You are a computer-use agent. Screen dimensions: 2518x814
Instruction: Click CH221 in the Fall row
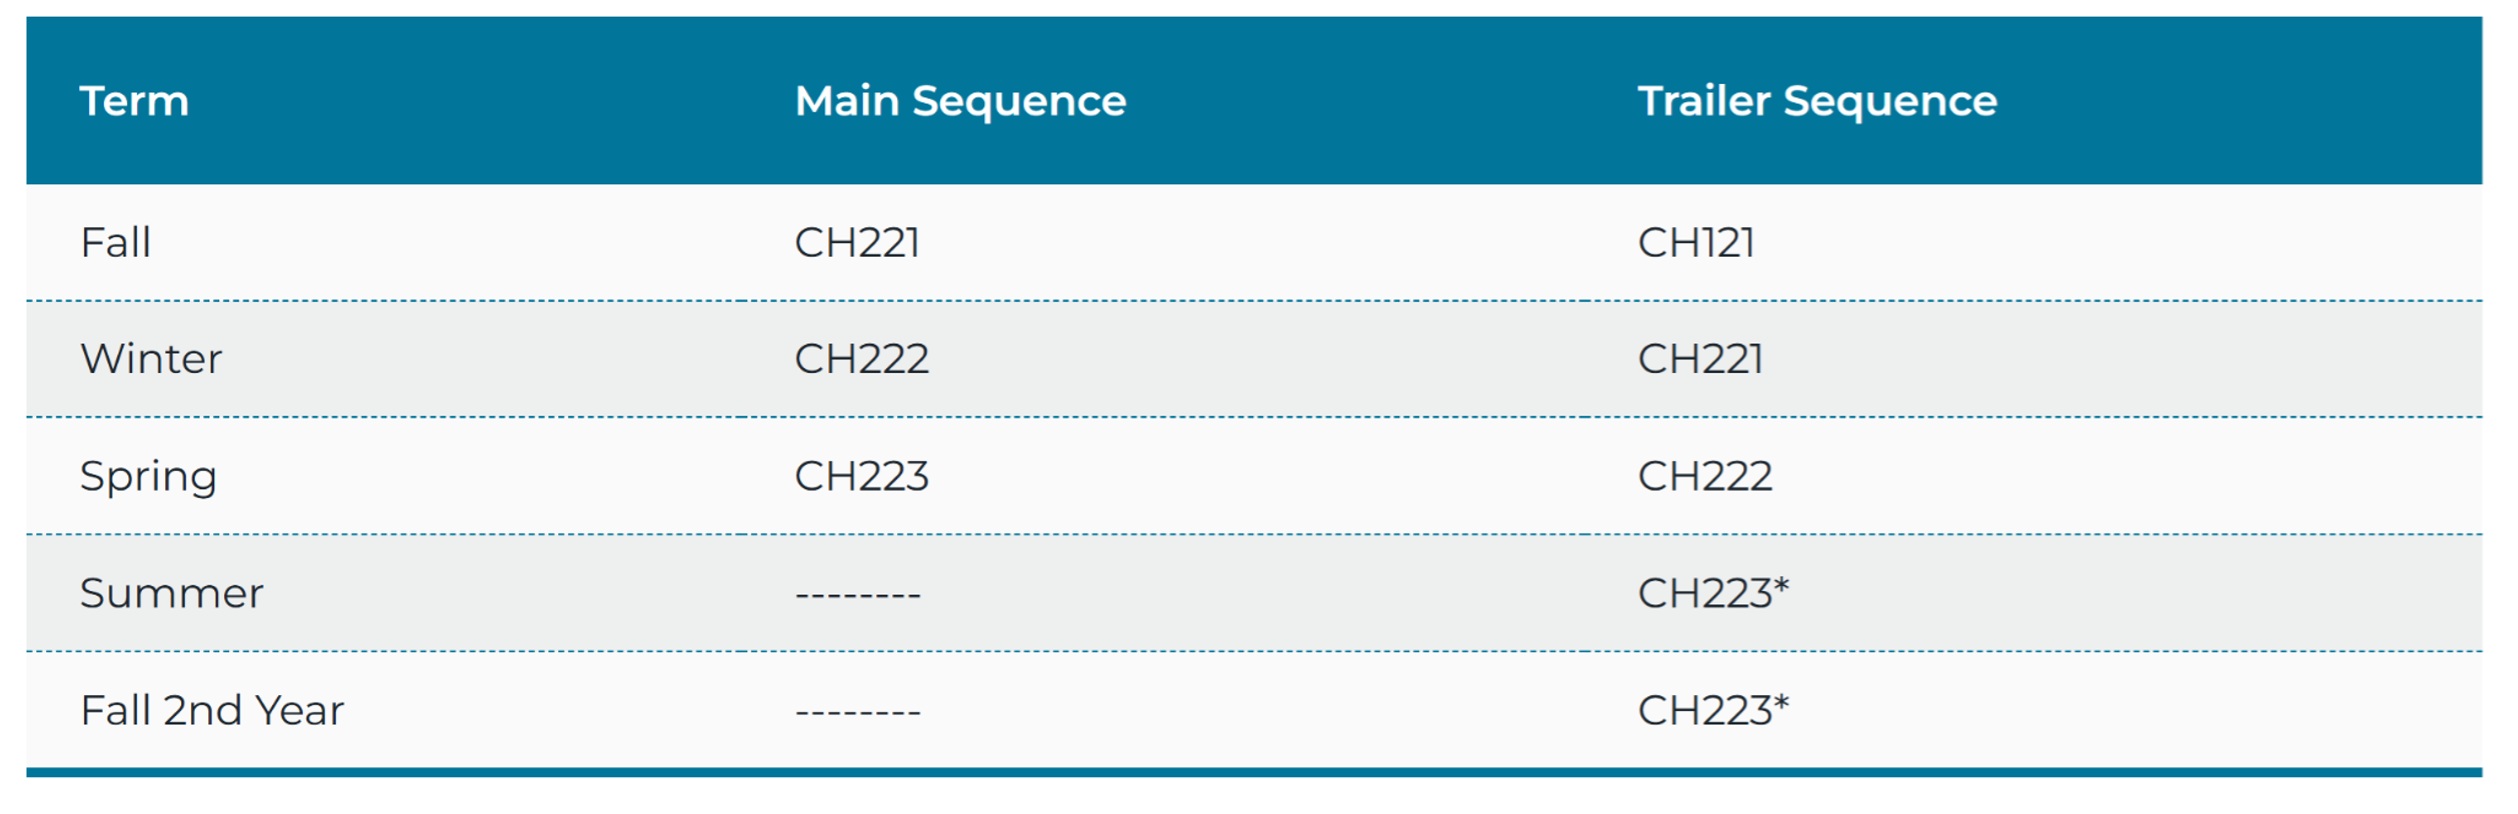pyautogui.click(x=857, y=243)
